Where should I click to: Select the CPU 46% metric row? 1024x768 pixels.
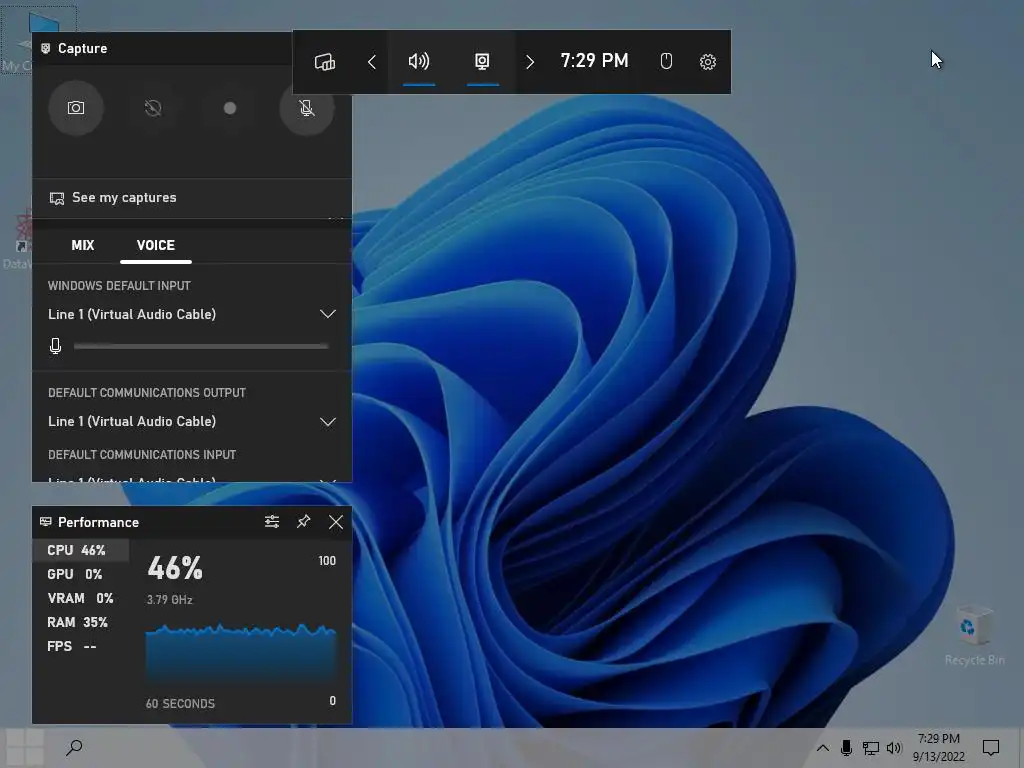81,550
